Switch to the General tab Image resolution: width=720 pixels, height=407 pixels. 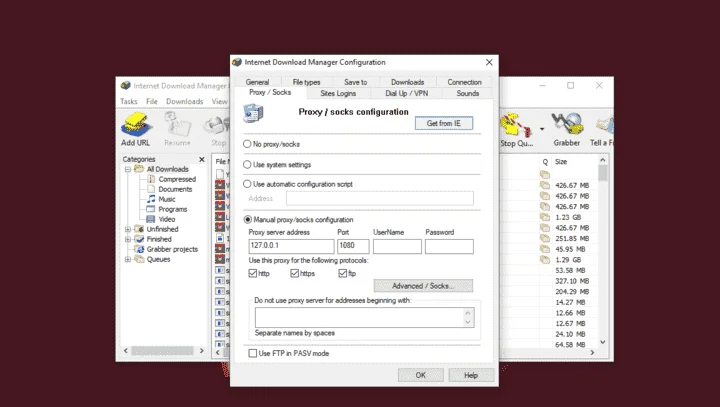point(257,82)
